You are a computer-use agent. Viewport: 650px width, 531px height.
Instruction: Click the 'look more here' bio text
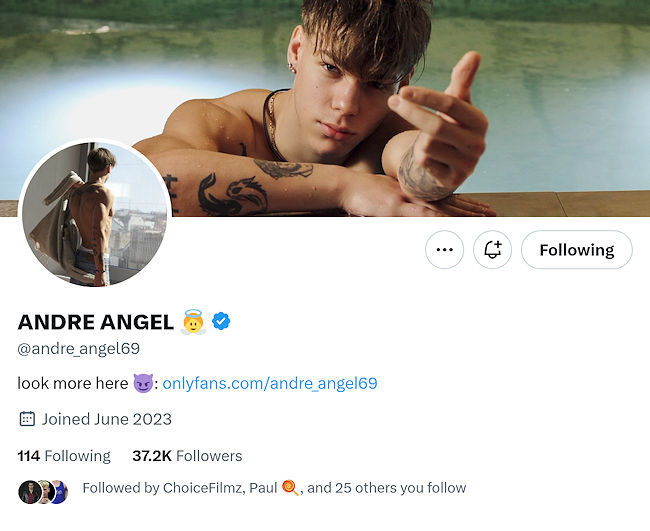[x=73, y=383]
